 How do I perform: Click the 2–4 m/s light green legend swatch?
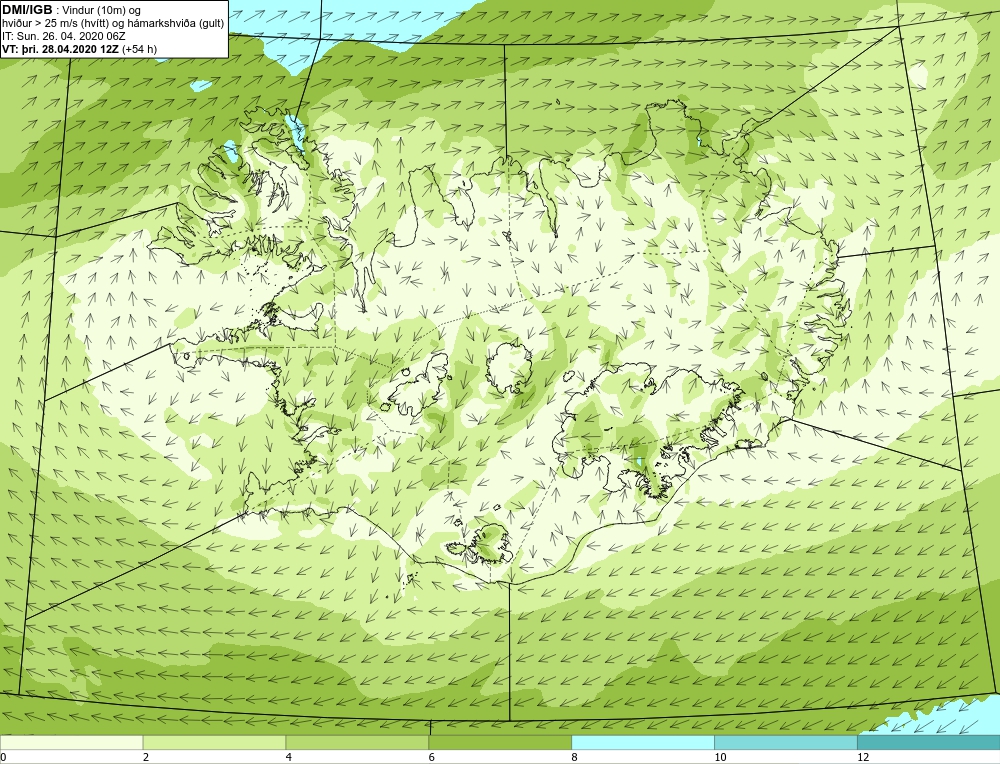click(x=214, y=742)
